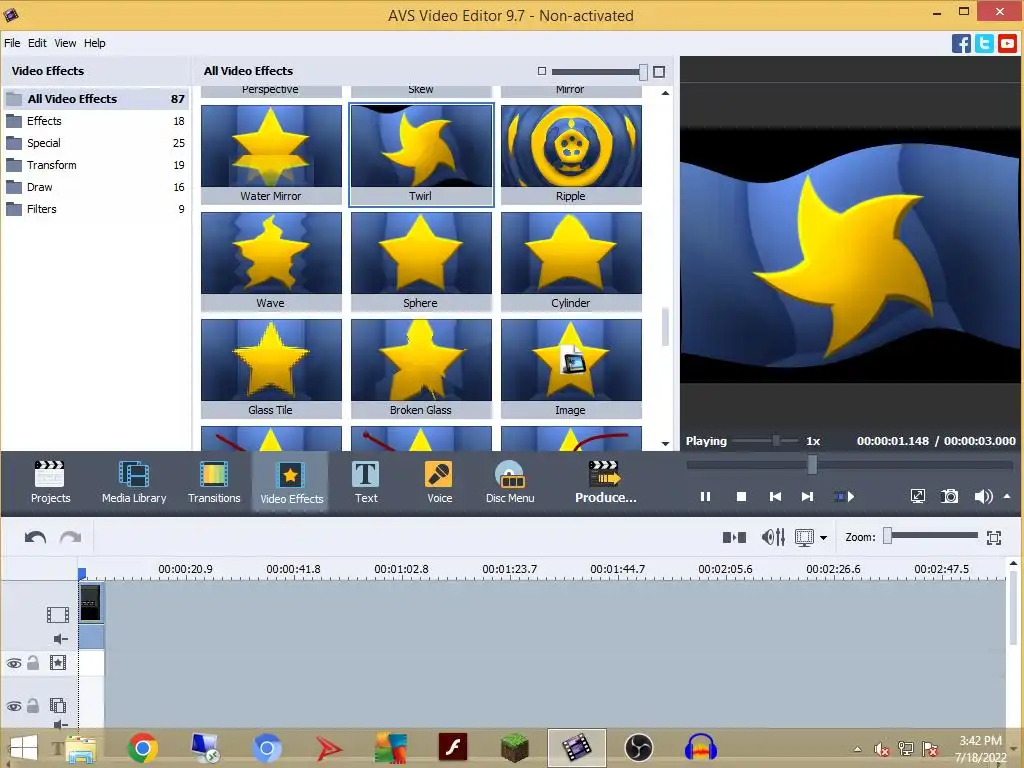
Task: Adjust the timeline Zoom slider
Action: click(888, 536)
